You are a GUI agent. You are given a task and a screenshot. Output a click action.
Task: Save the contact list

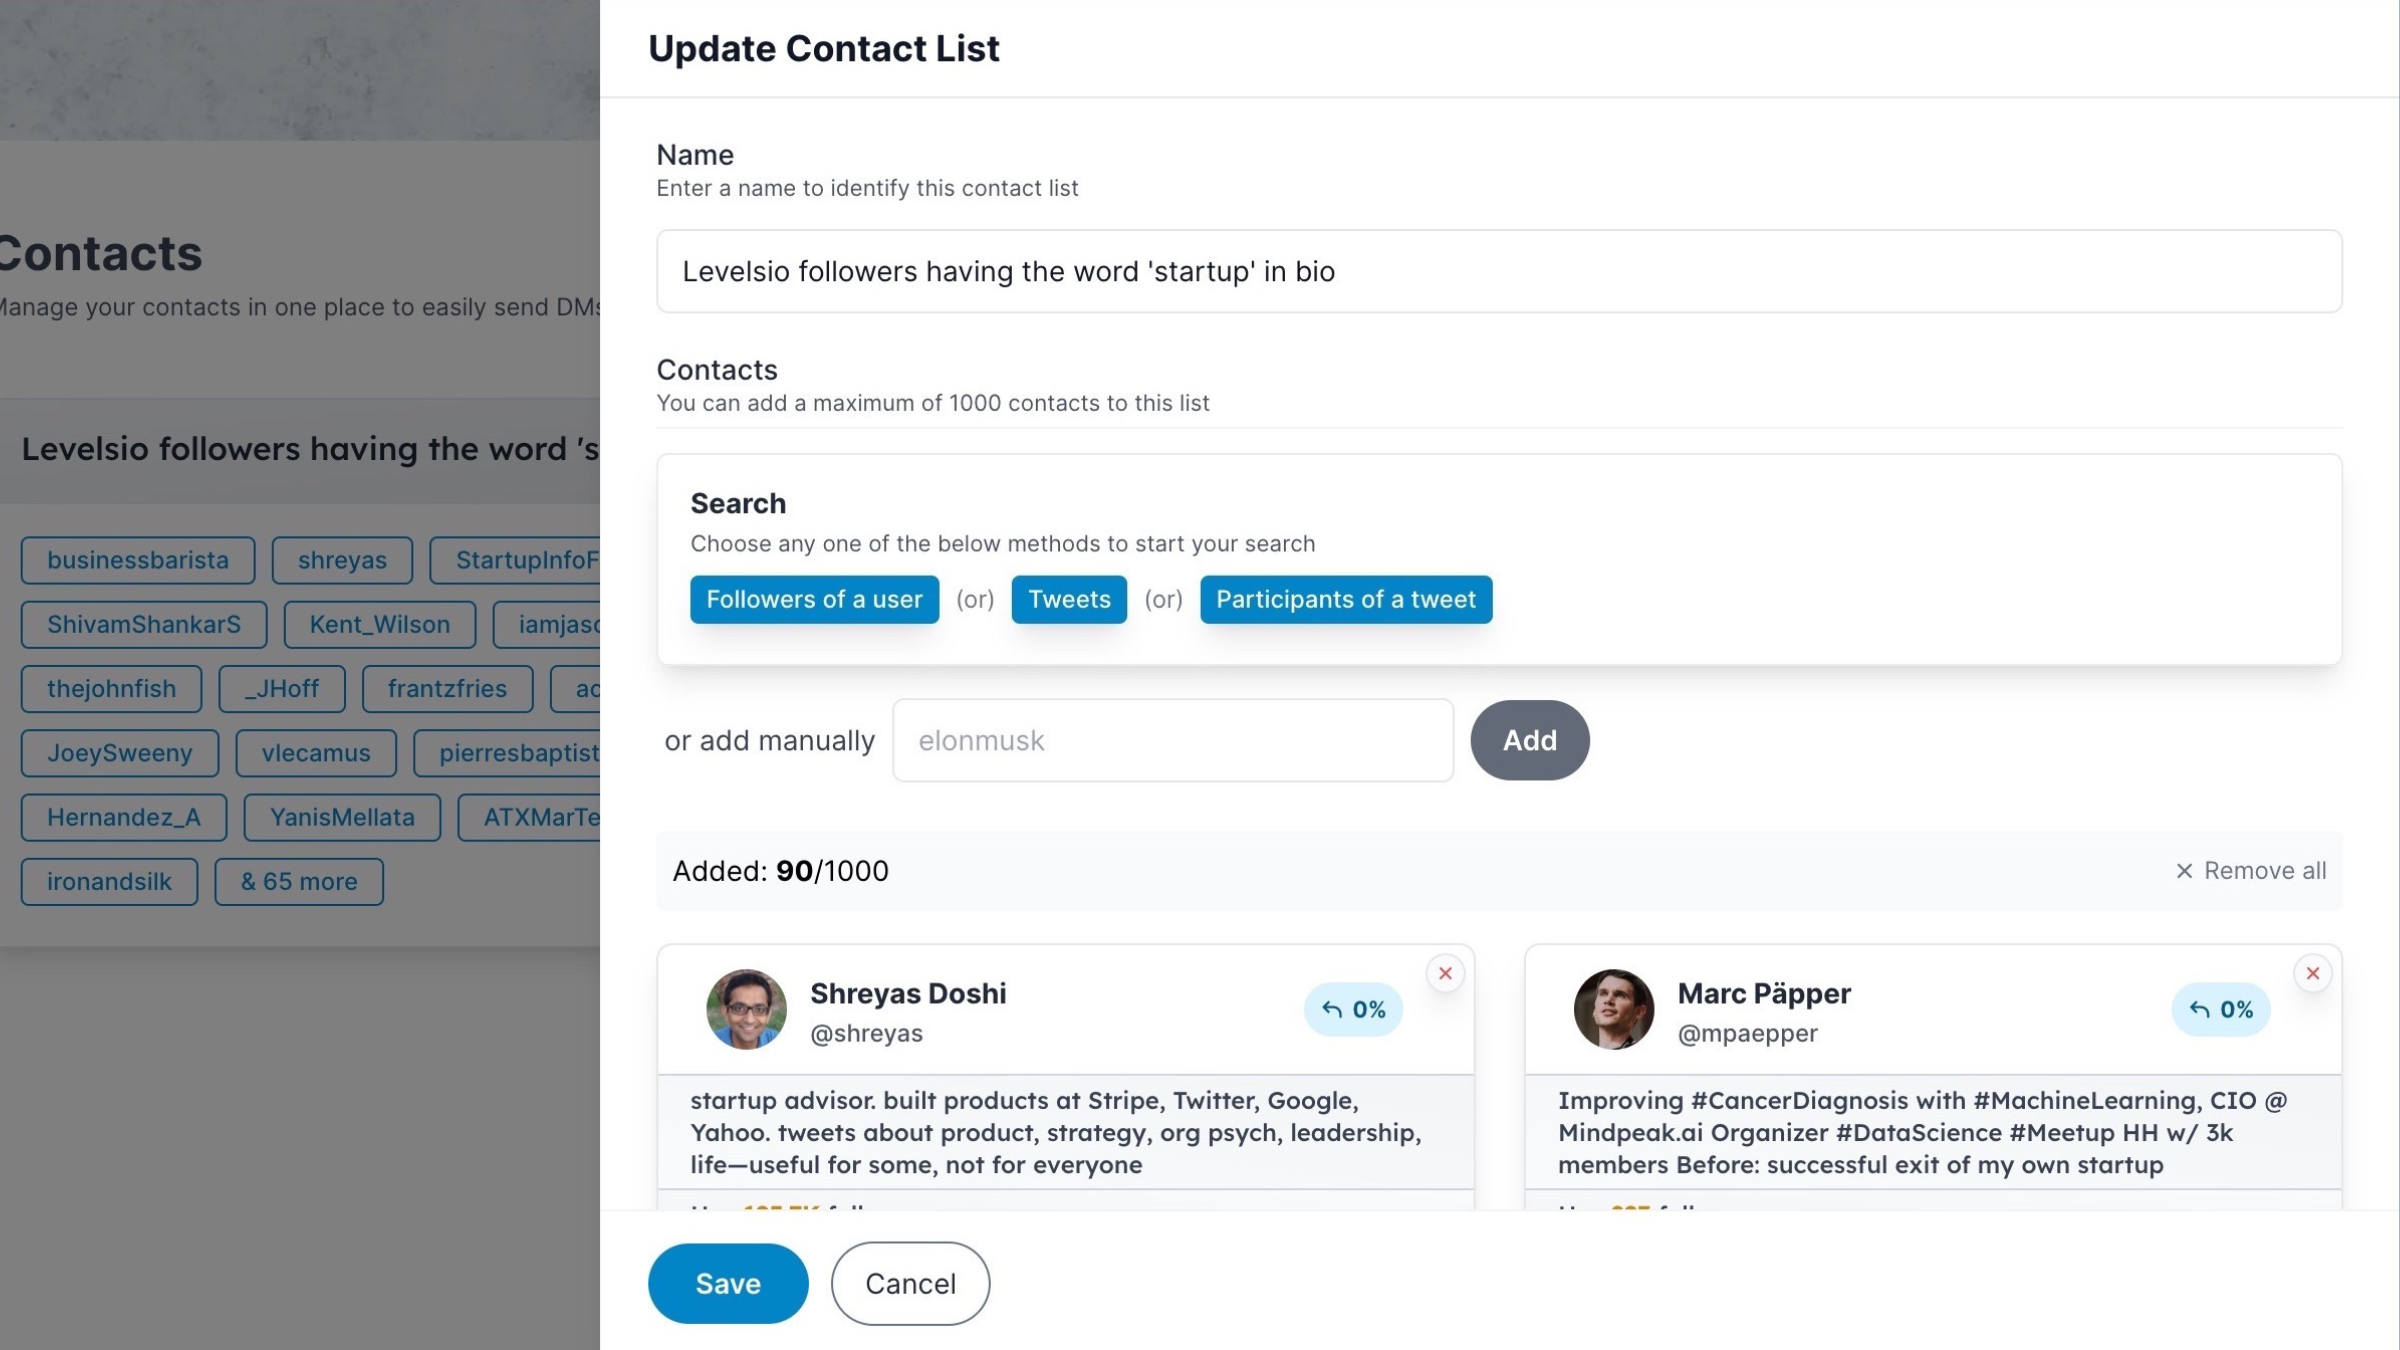click(x=727, y=1283)
